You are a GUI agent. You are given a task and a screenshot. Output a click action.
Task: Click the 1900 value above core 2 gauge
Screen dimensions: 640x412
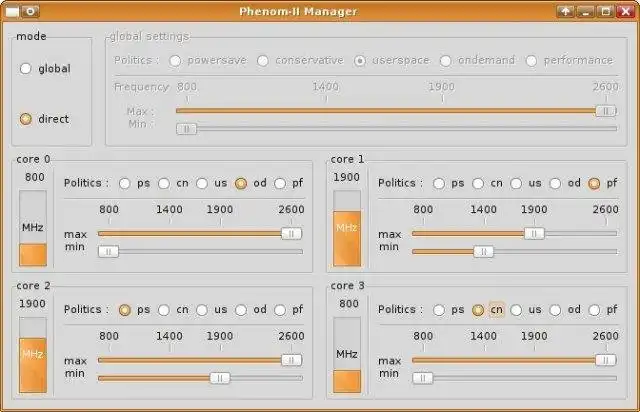click(x=32, y=304)
